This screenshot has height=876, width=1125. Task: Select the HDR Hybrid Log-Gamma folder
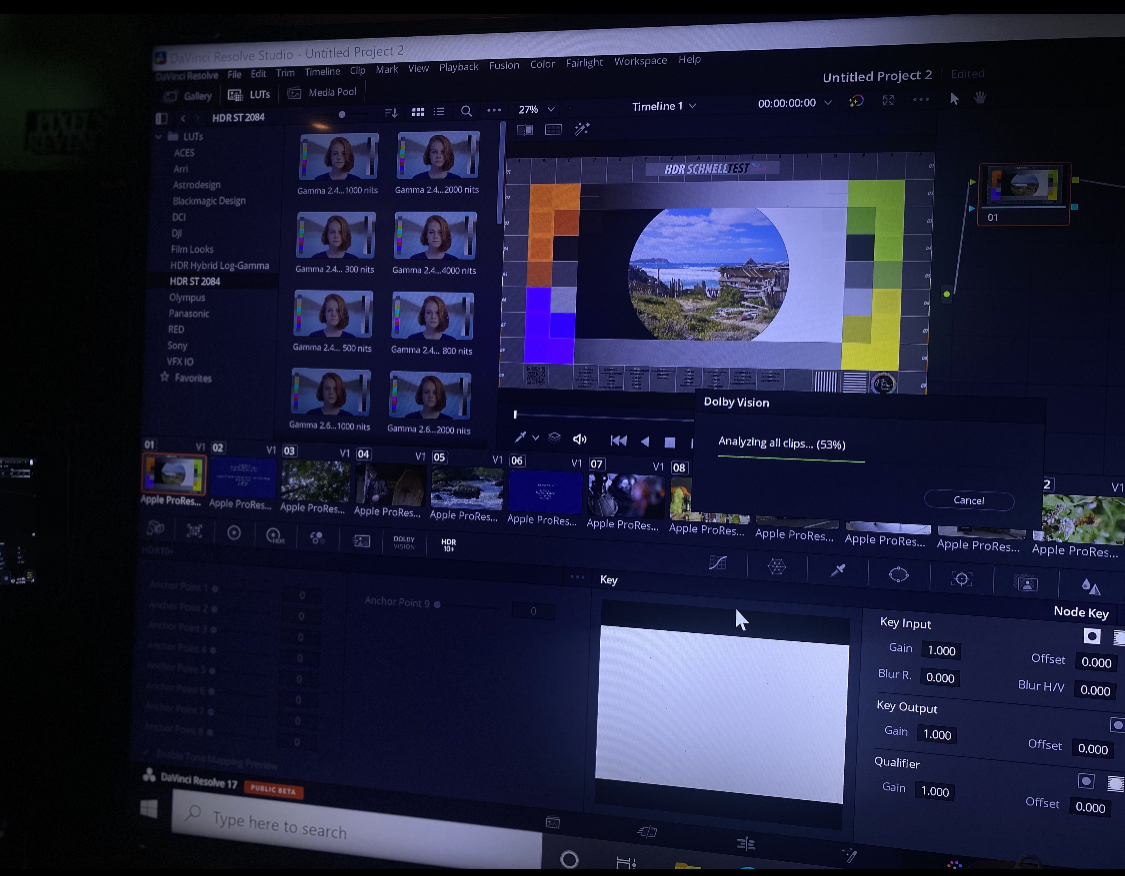[x=220, y=265]
